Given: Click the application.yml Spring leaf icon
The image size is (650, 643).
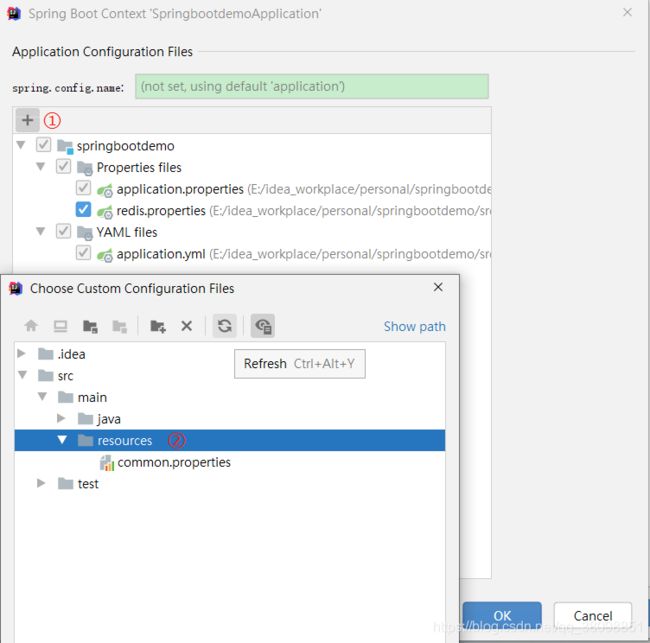Looking at the screenshot, I should pos(105,255).
